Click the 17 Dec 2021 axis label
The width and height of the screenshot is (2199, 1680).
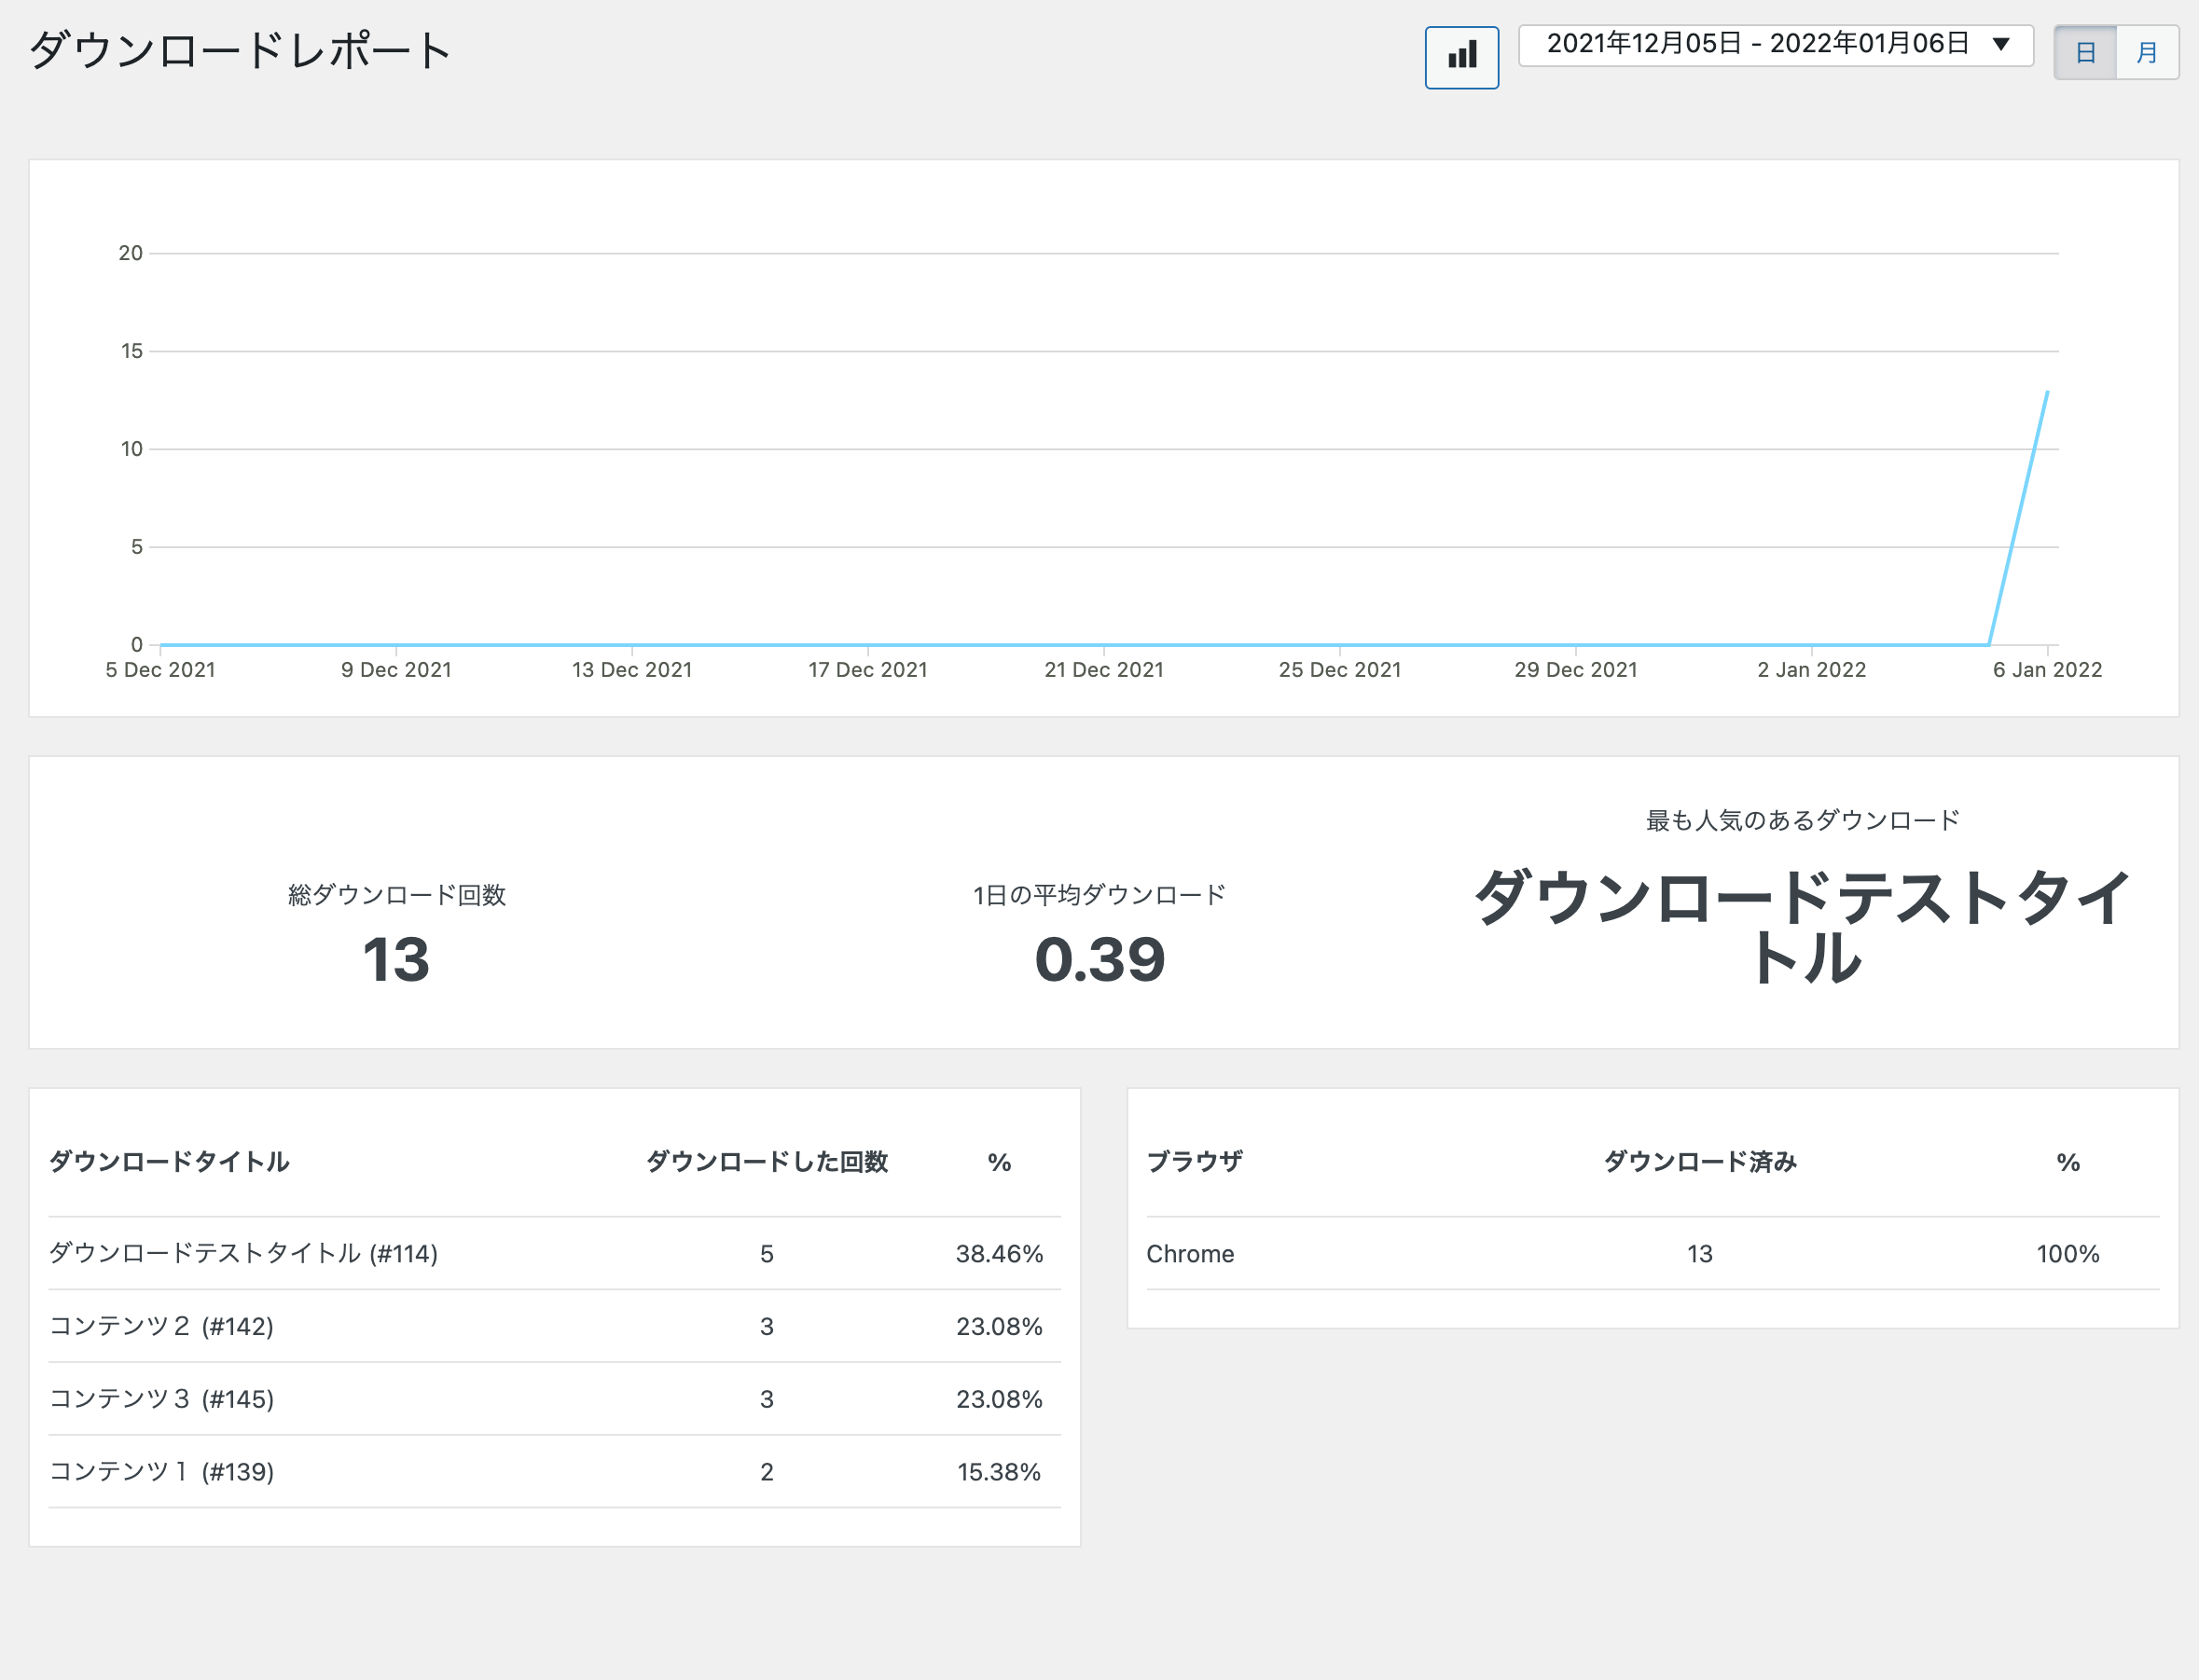click(x=868, y=670)
